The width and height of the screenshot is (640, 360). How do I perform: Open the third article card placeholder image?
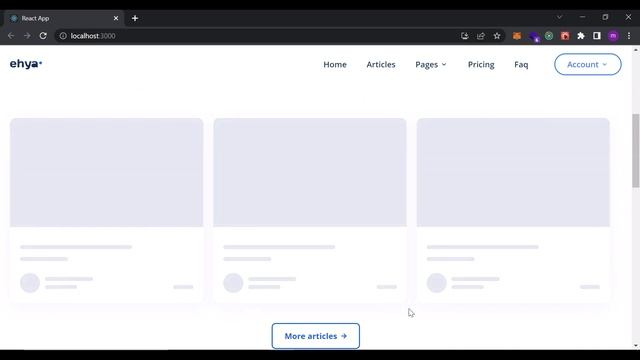(513, 172)
